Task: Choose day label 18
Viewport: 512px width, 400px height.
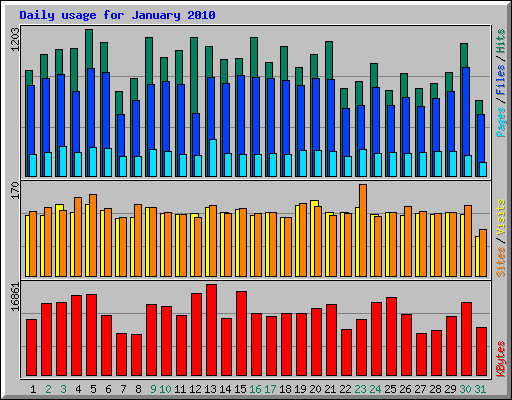Action: point(285,389)
